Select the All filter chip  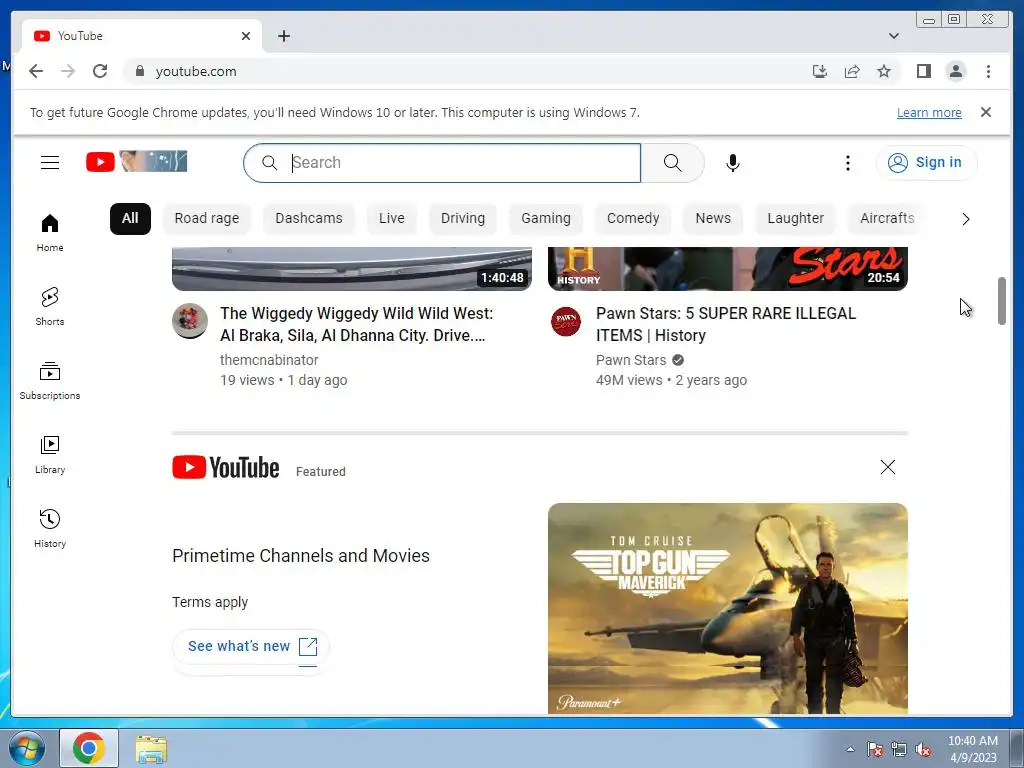130,218
